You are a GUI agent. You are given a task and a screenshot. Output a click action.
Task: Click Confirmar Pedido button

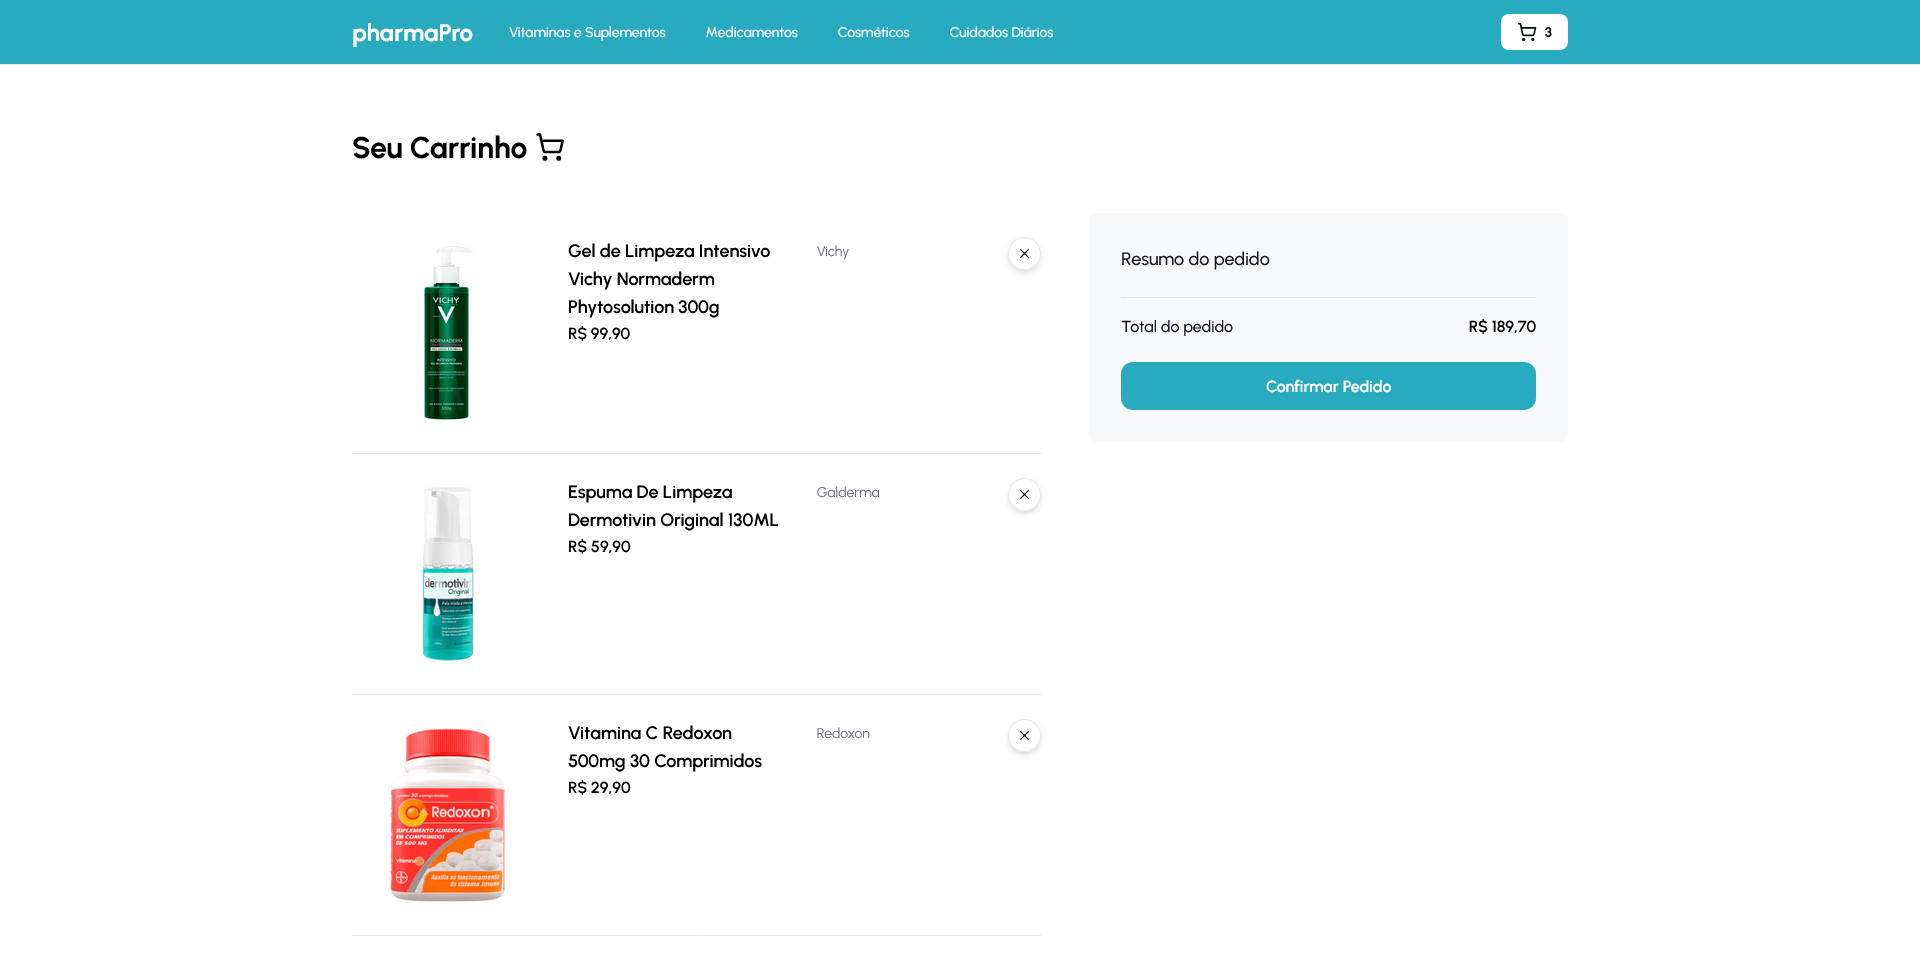(x=1328, y=386)
